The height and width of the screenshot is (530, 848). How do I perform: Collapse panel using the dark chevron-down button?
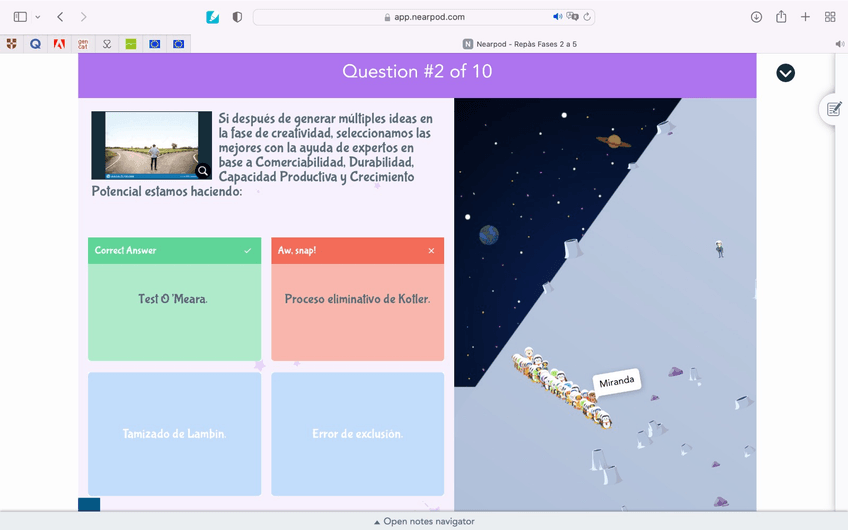[785, 72]
